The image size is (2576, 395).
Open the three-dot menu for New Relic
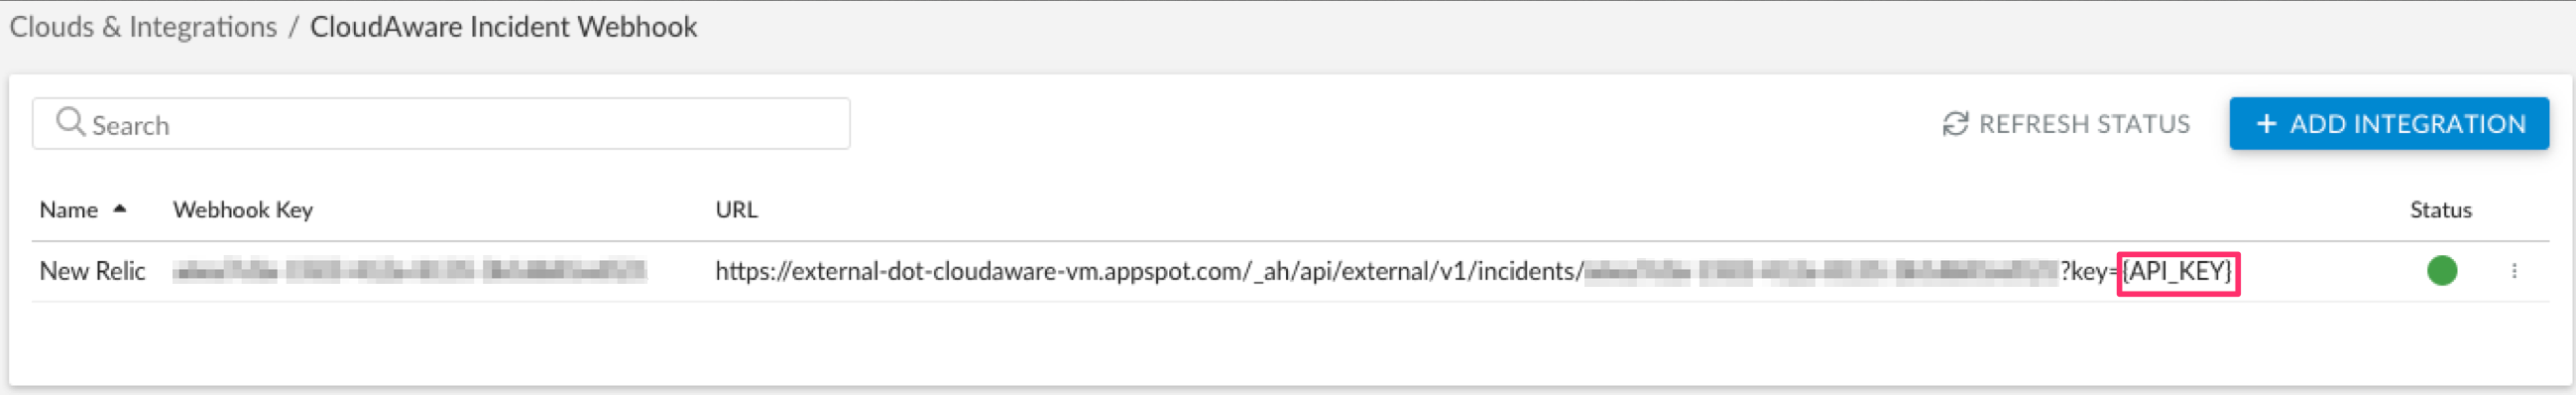click(2514, 271)
